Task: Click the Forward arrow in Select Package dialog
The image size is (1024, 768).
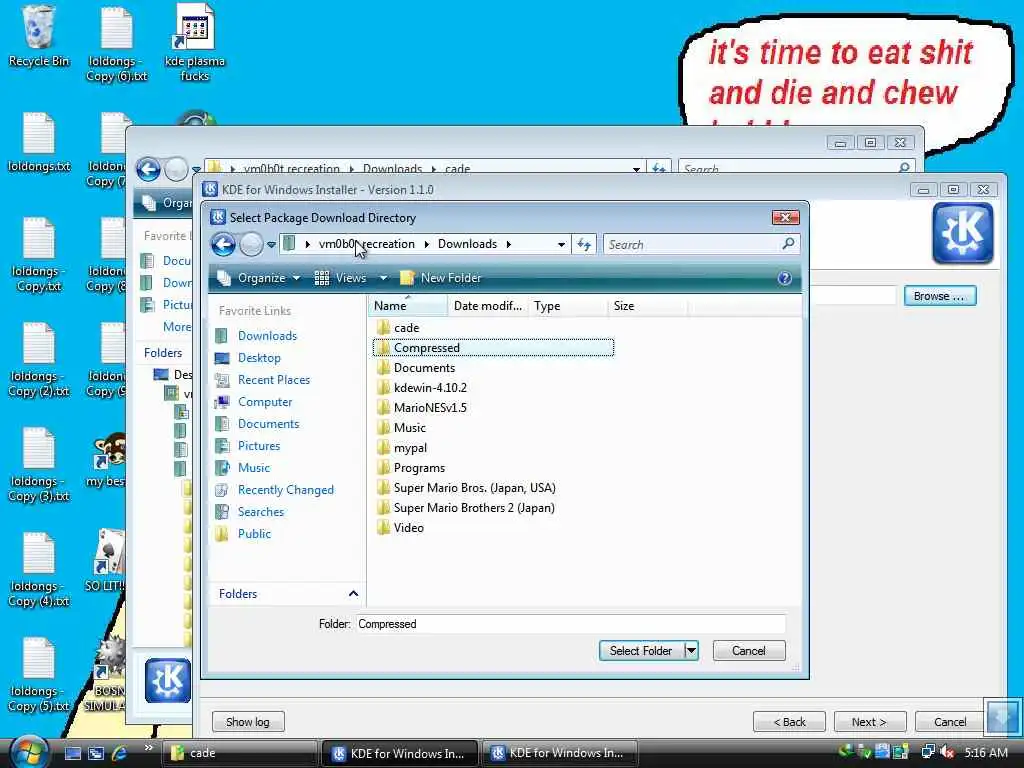Action: point(251,245)
